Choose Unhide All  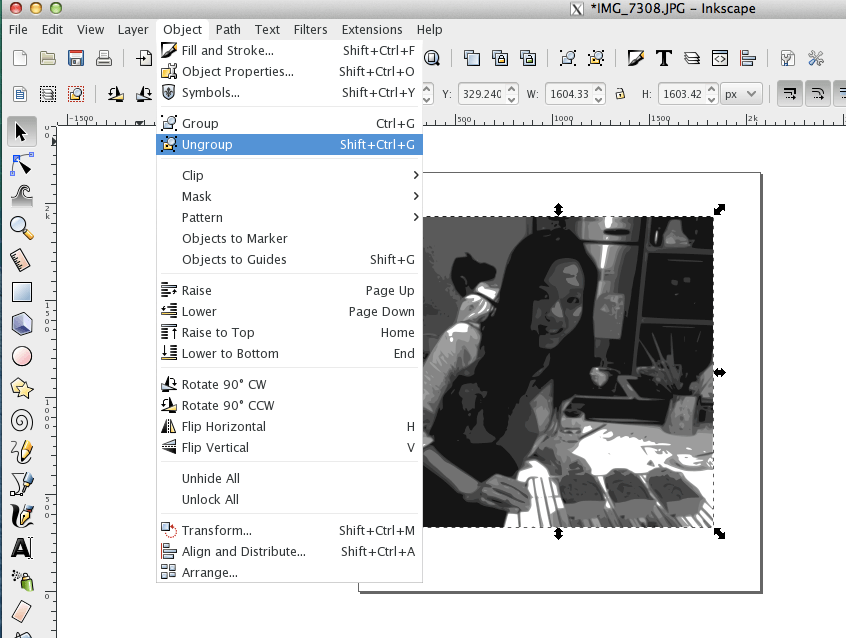[x=289, y=478]
